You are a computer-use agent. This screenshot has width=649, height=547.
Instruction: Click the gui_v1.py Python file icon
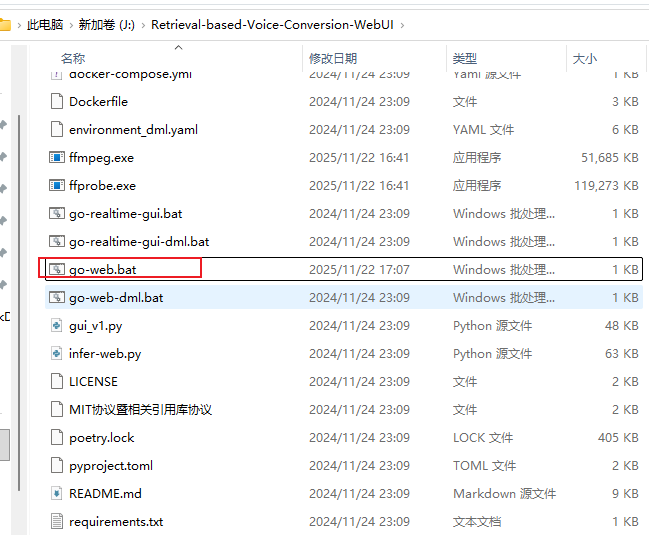click(x=57, y=326)
